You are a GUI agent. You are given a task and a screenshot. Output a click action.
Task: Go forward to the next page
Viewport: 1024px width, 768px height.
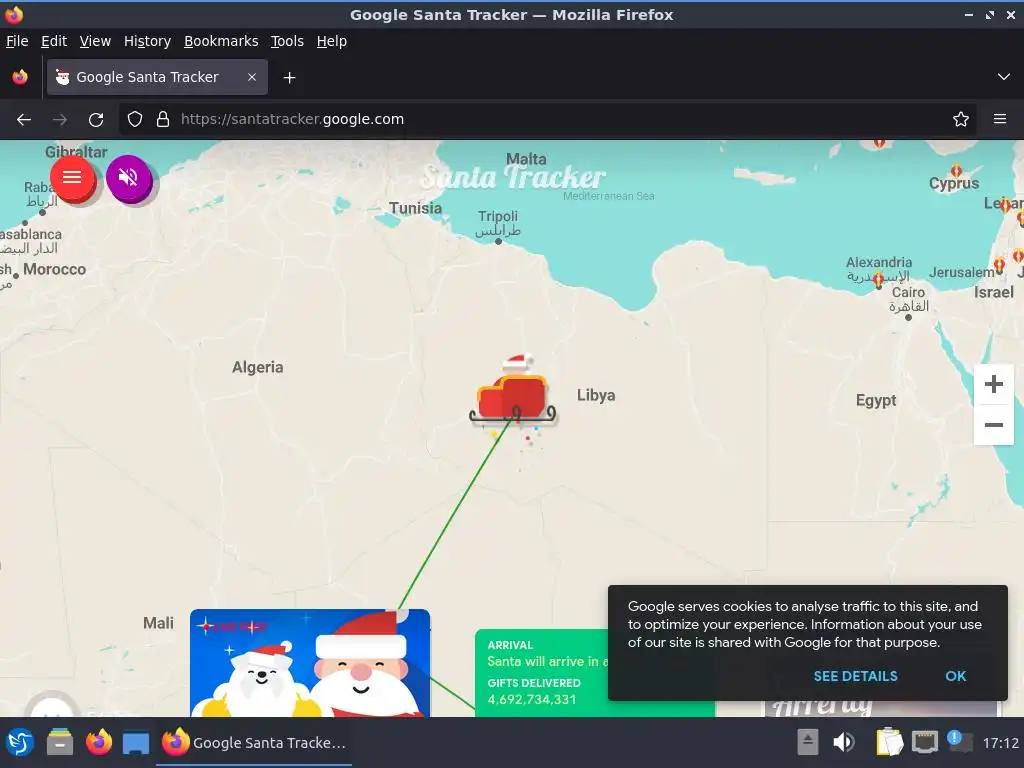coord(59,120)
